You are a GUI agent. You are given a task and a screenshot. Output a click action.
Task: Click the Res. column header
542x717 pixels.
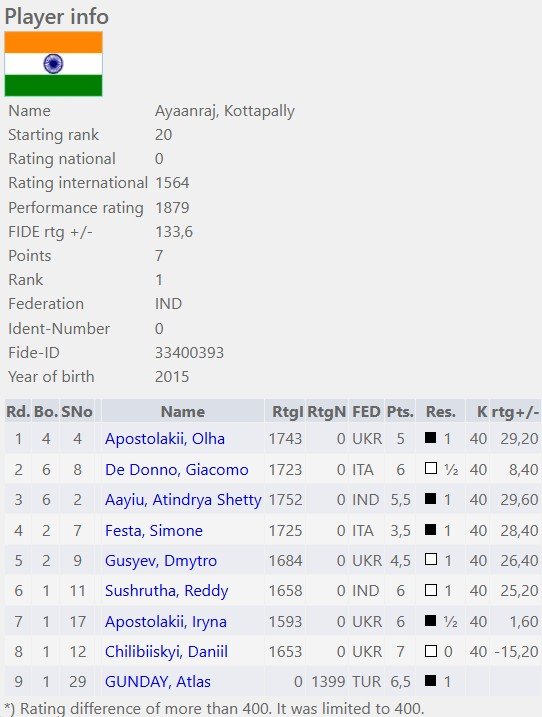click(x=440, y=412)
